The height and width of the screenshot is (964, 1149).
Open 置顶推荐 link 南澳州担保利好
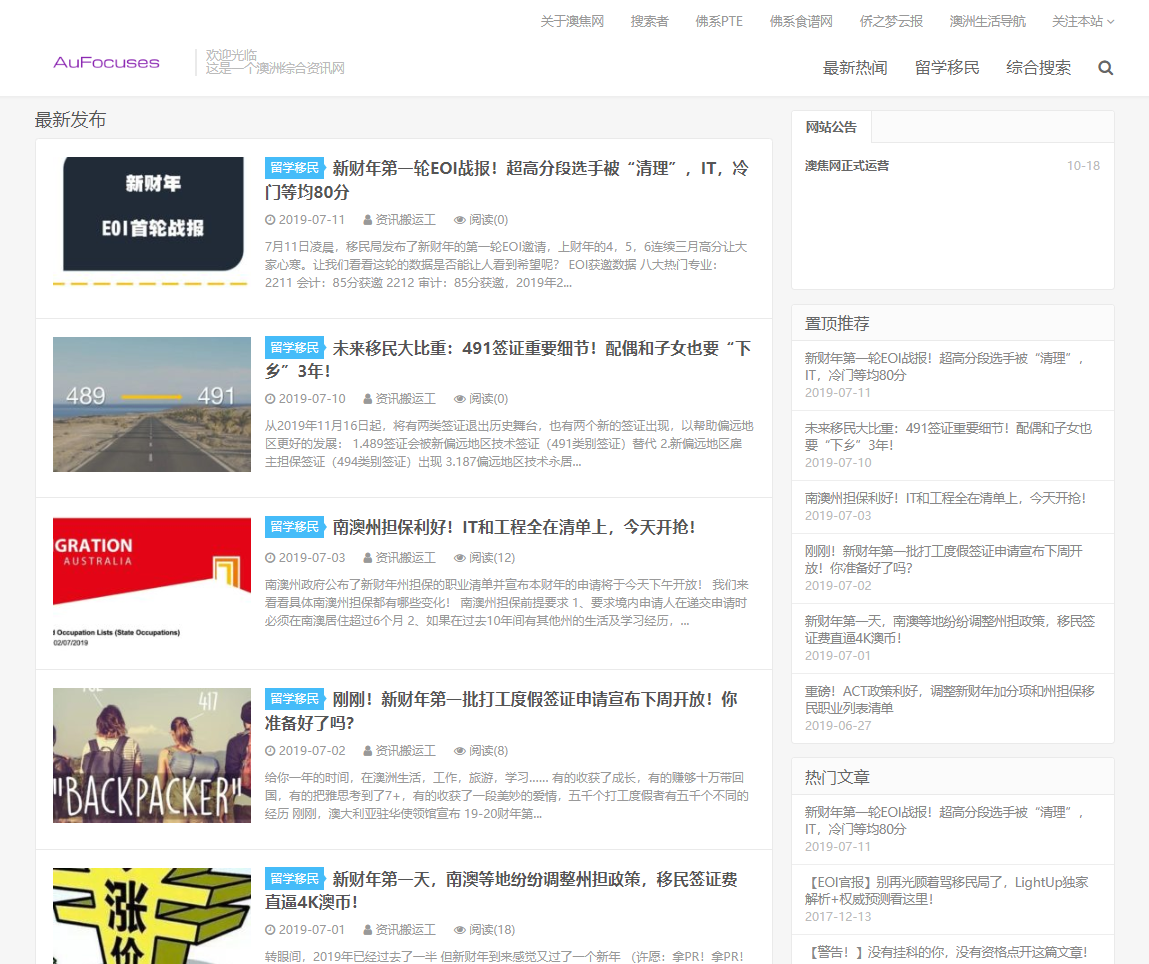[x=945, y=498]
